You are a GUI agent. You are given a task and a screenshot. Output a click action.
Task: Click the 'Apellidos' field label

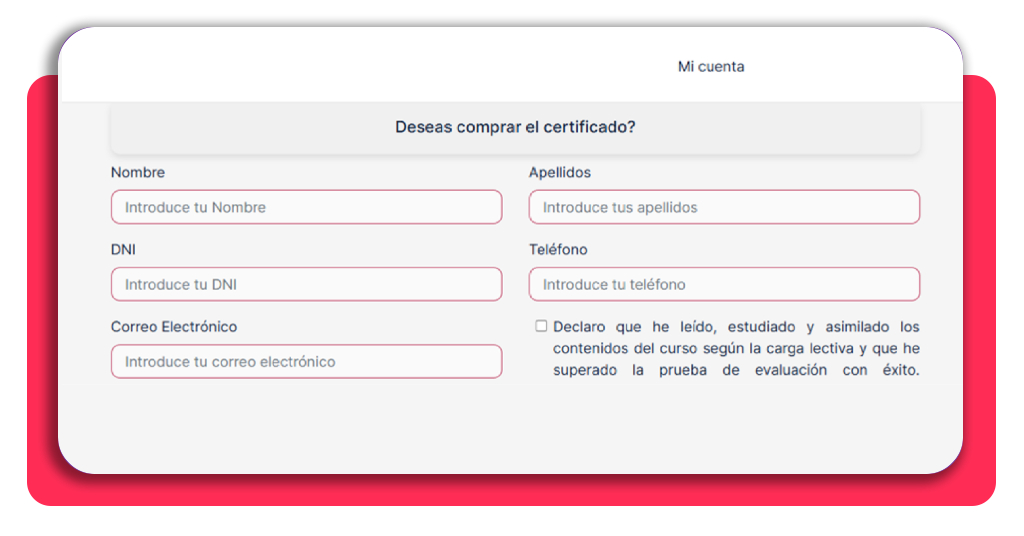tap(560, 172)
